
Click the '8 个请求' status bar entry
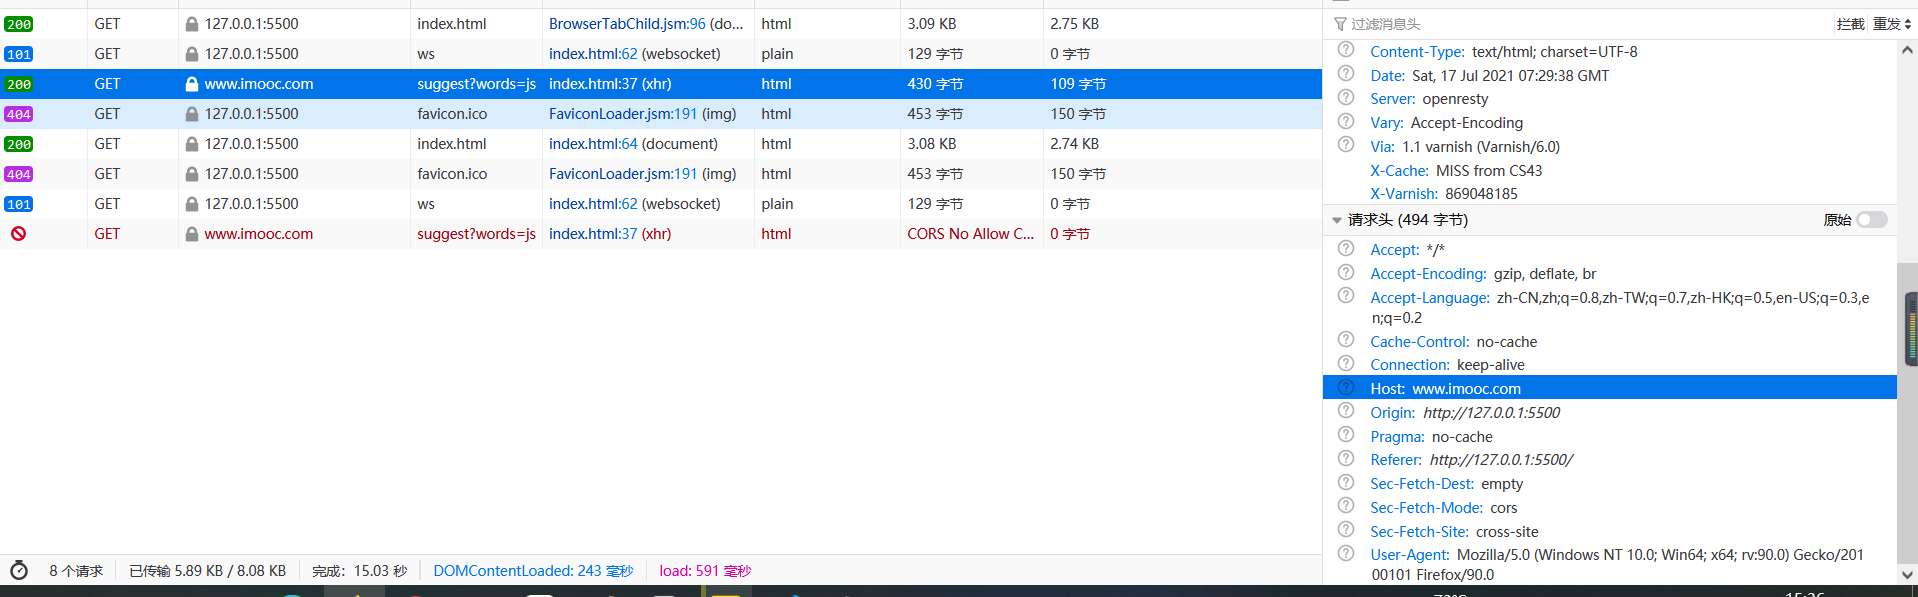pyautogui.click(x=76, y=571)
